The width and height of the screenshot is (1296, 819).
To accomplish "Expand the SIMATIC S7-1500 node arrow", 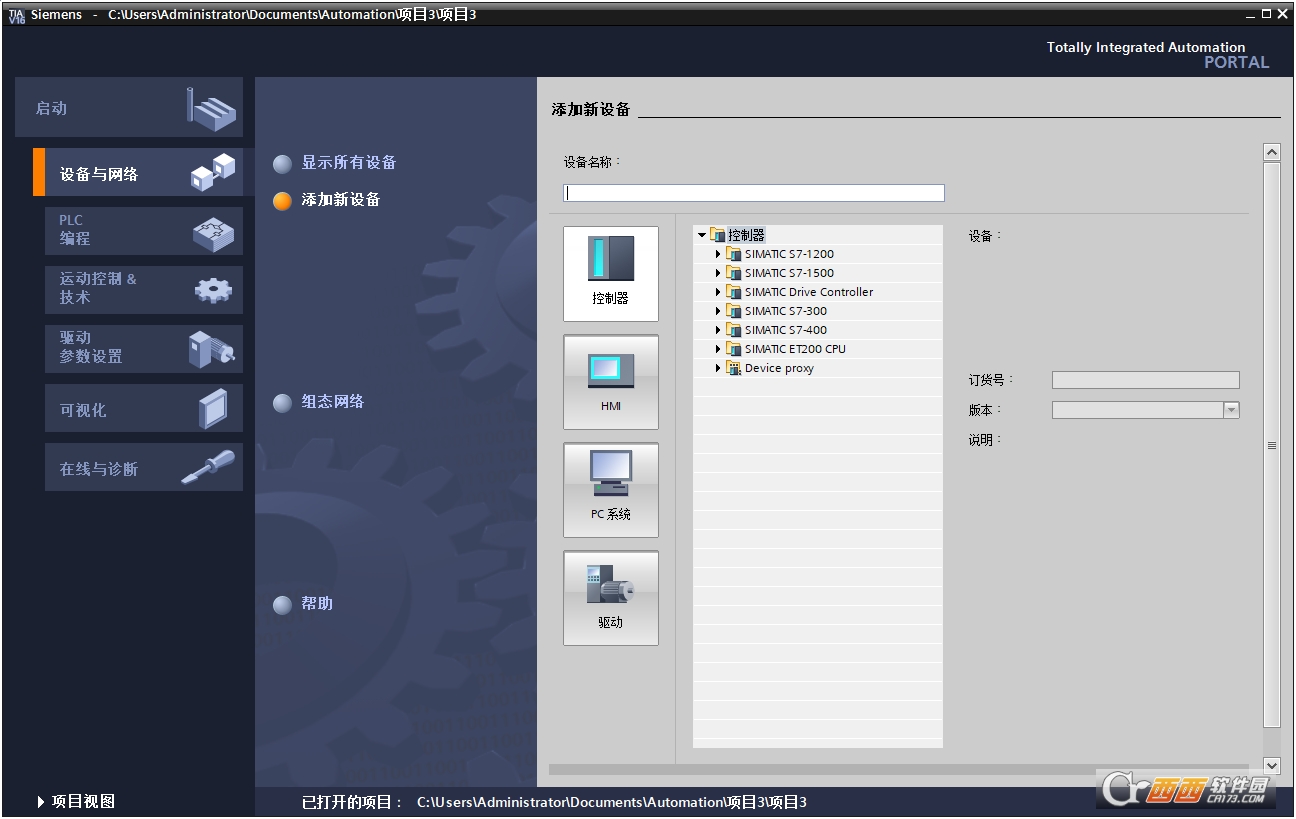I will [x=718, y=273].
